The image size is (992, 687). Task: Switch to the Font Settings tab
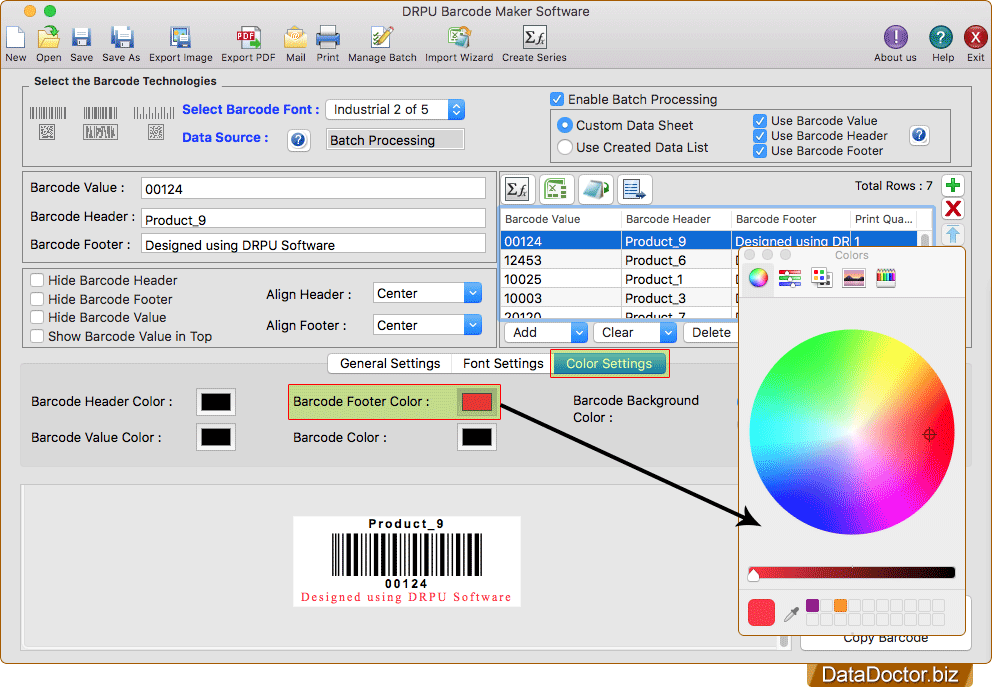coord(503,364)
